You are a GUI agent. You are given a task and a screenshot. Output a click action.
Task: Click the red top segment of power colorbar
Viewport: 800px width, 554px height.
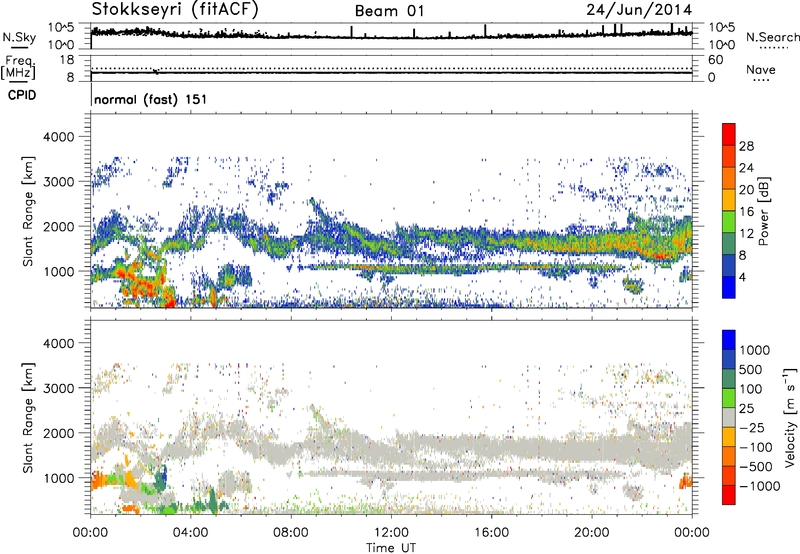[729, 134]
